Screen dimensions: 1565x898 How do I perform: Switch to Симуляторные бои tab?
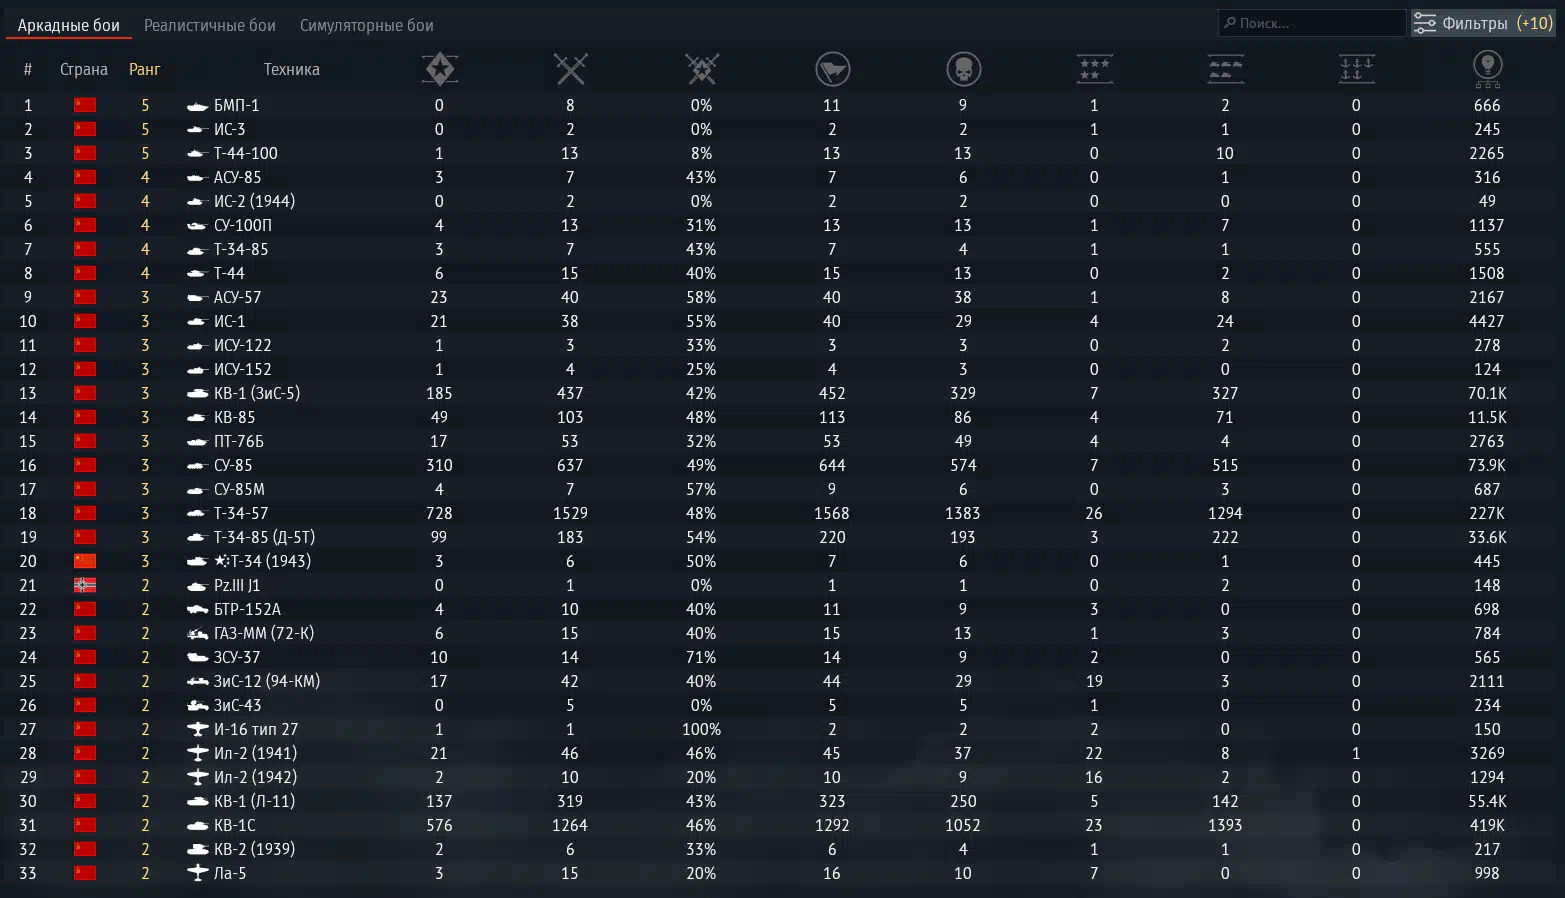(367, 25)
